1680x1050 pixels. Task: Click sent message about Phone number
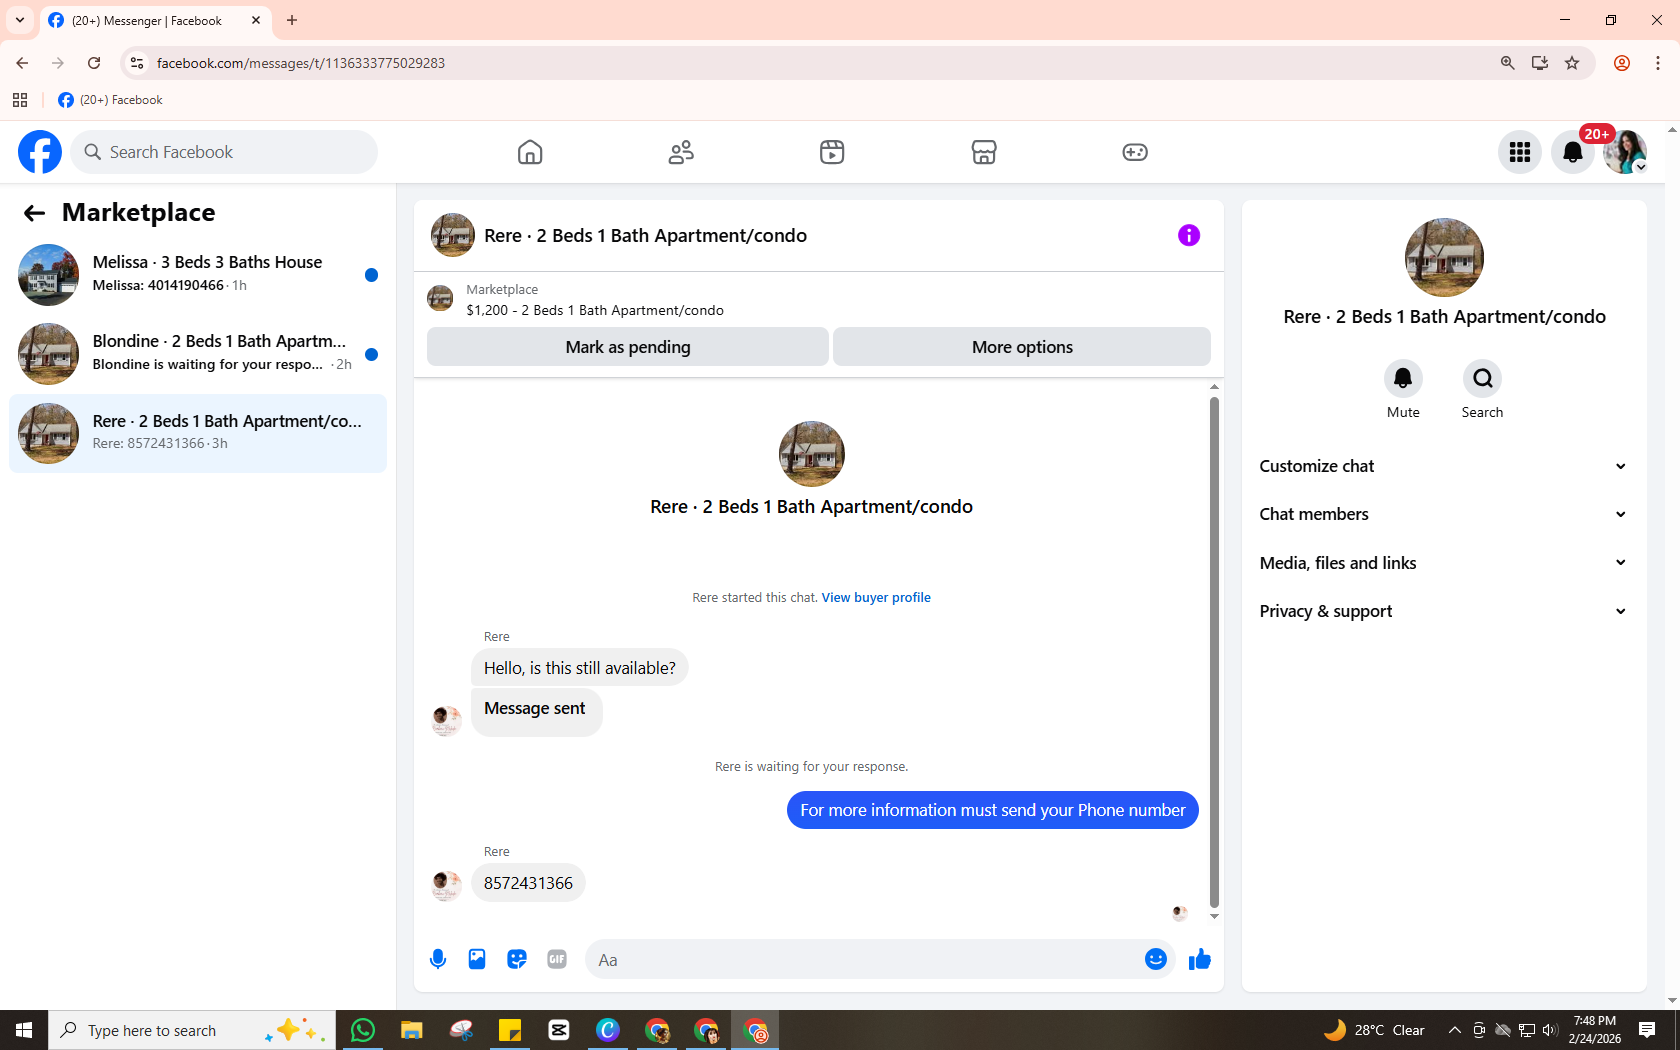coord(993,810)
